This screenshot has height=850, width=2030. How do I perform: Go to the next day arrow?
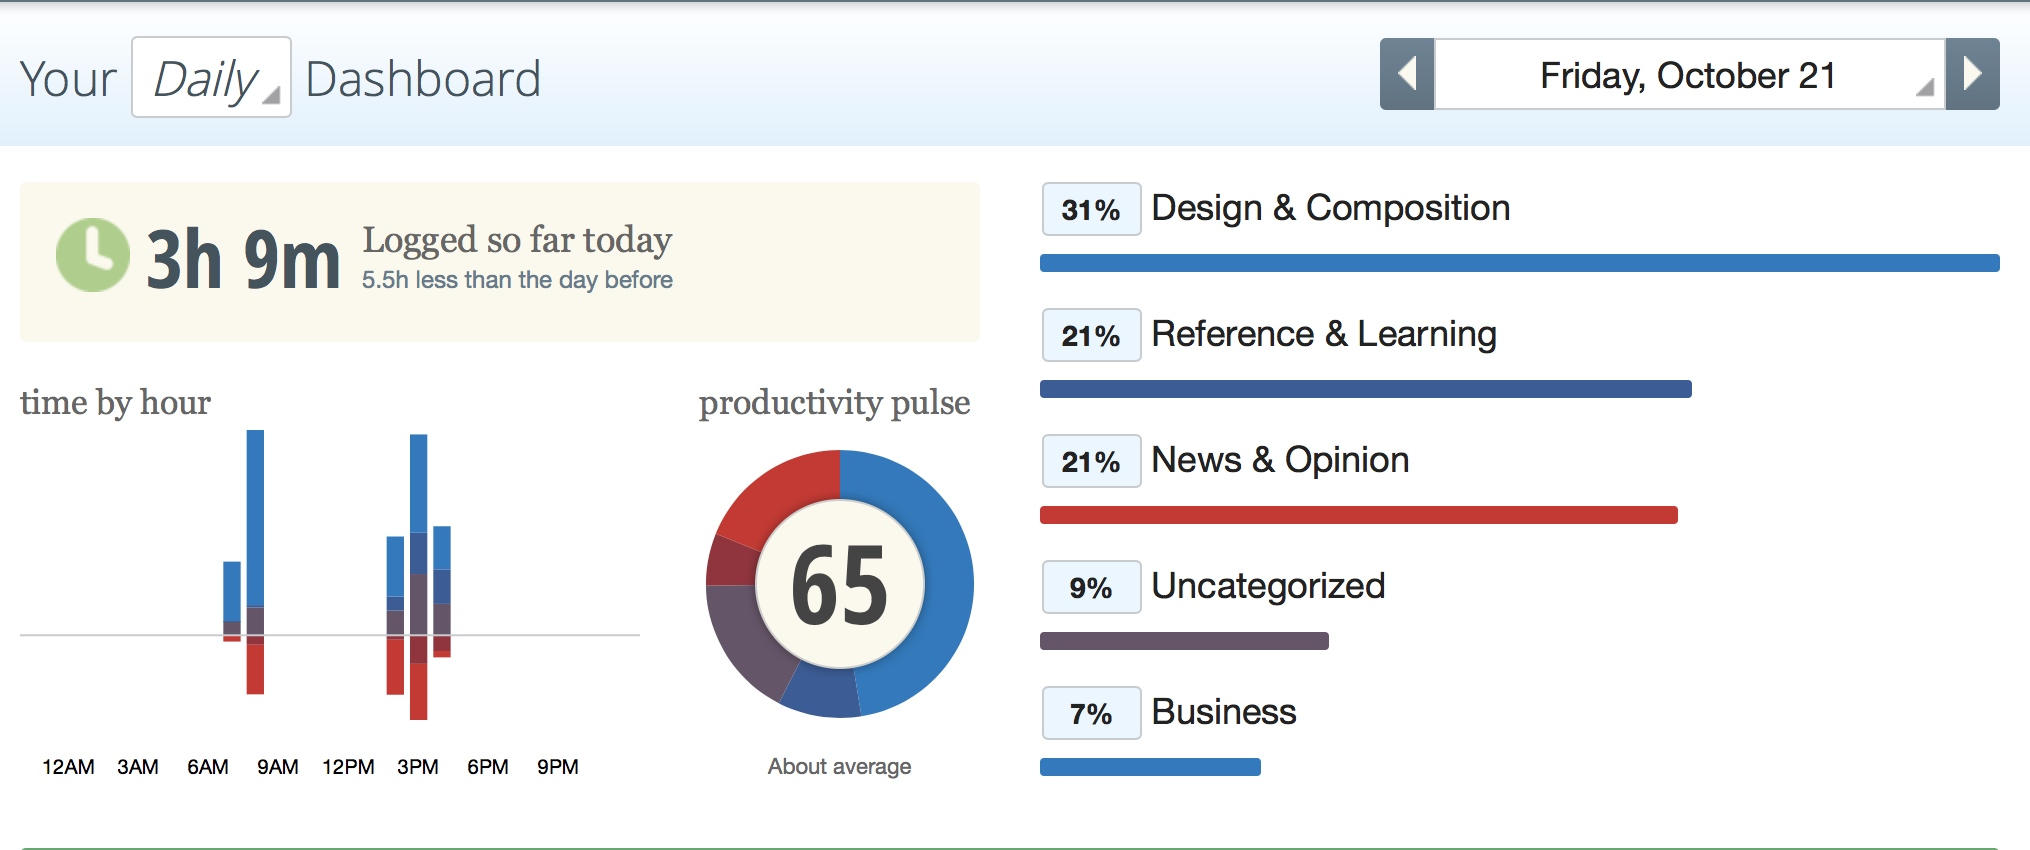[1972, 74]
